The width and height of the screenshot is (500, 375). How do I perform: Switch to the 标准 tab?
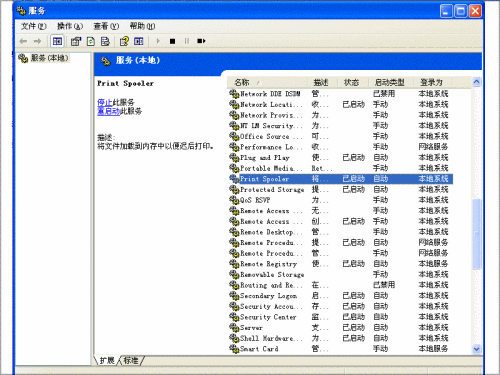coord(131,360)
